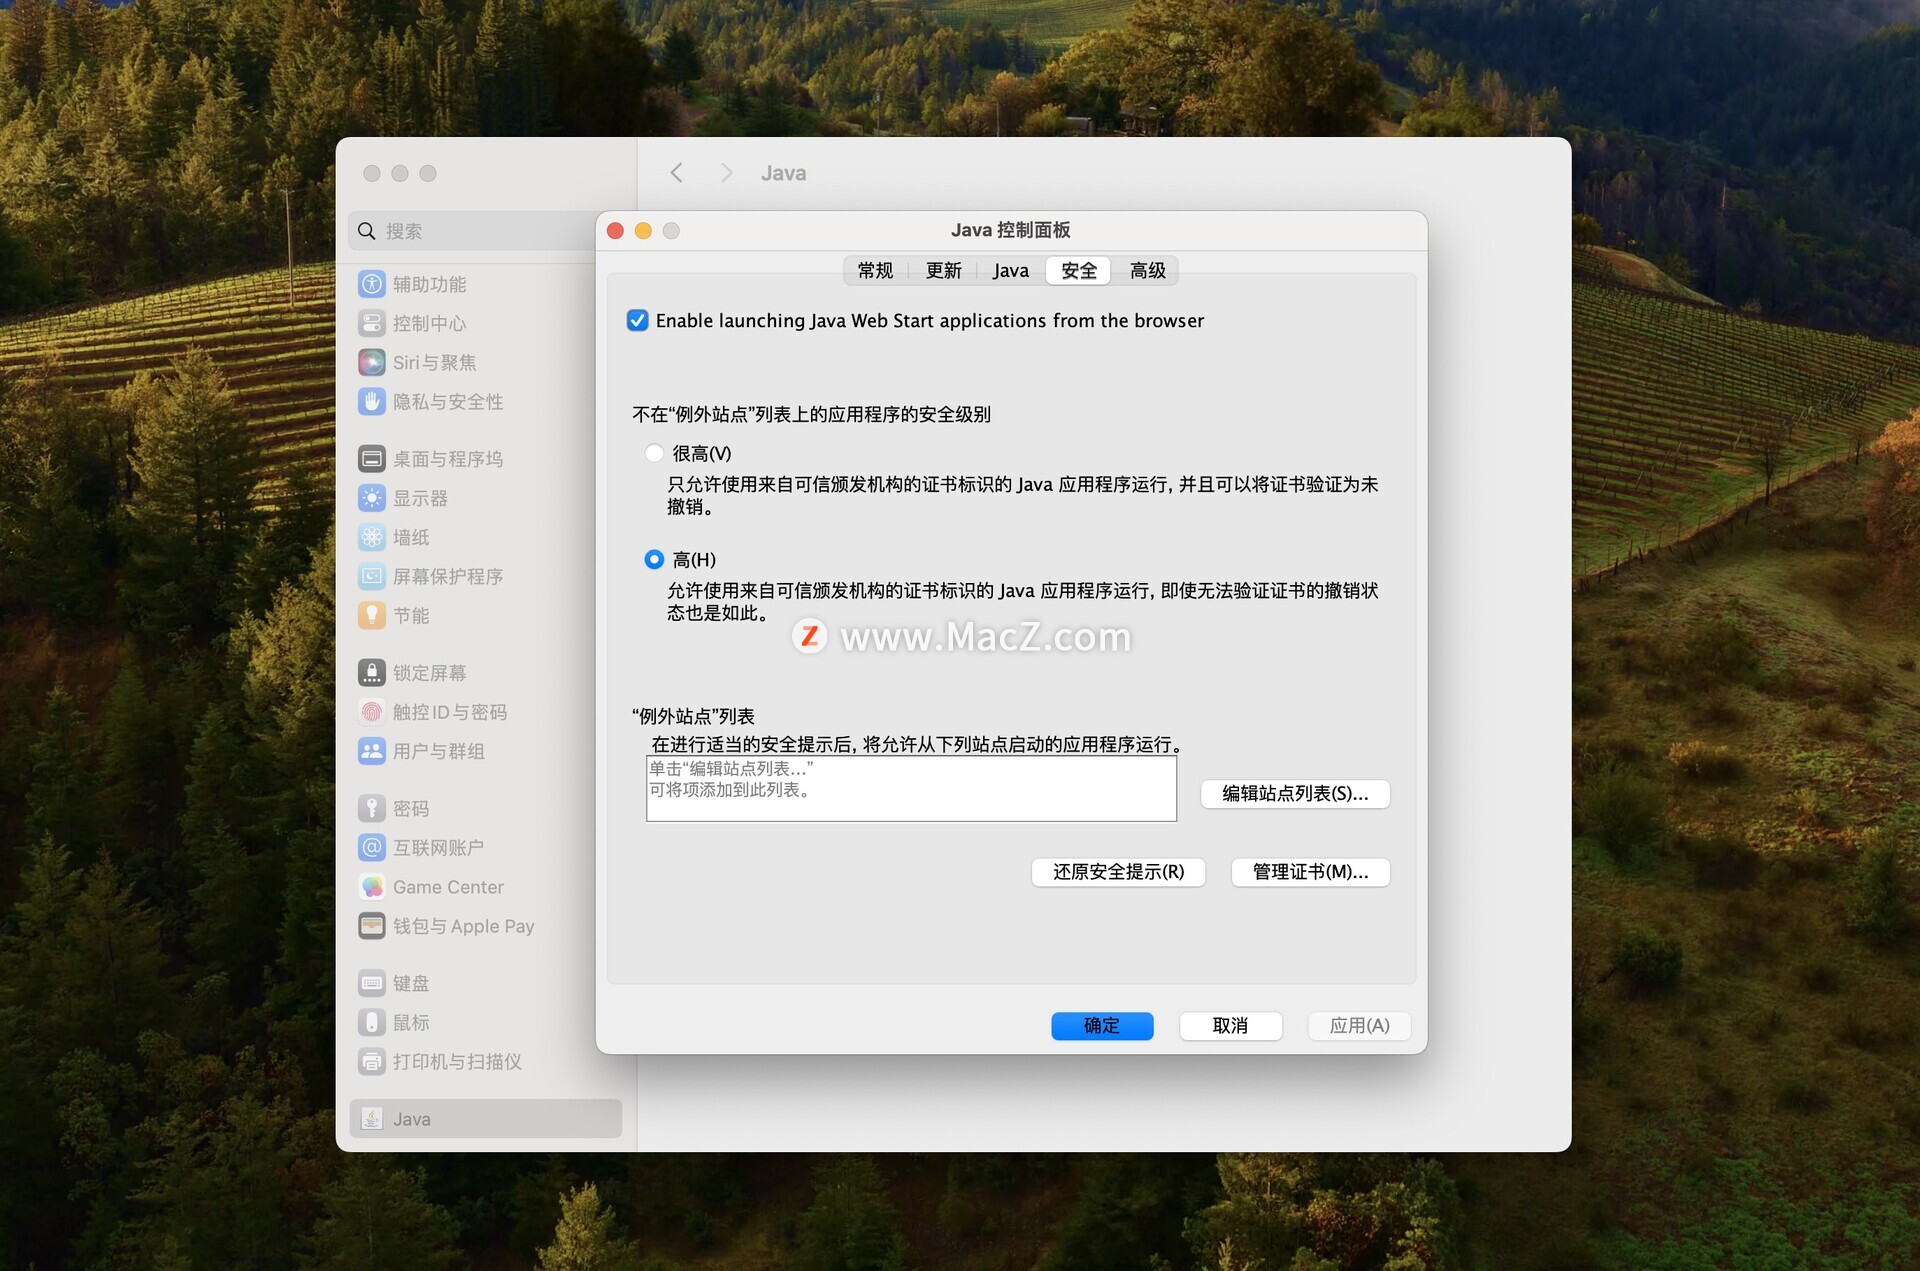The image size is (1920, 1271).
Task: Open Game Center icon
Action: coord(372,886)
